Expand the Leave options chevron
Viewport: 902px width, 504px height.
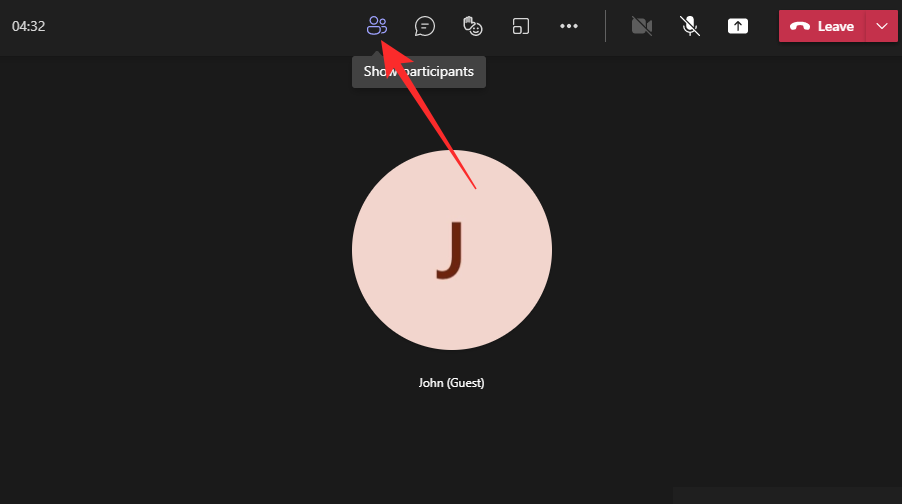pyautogui.click(x=881, y=26)
